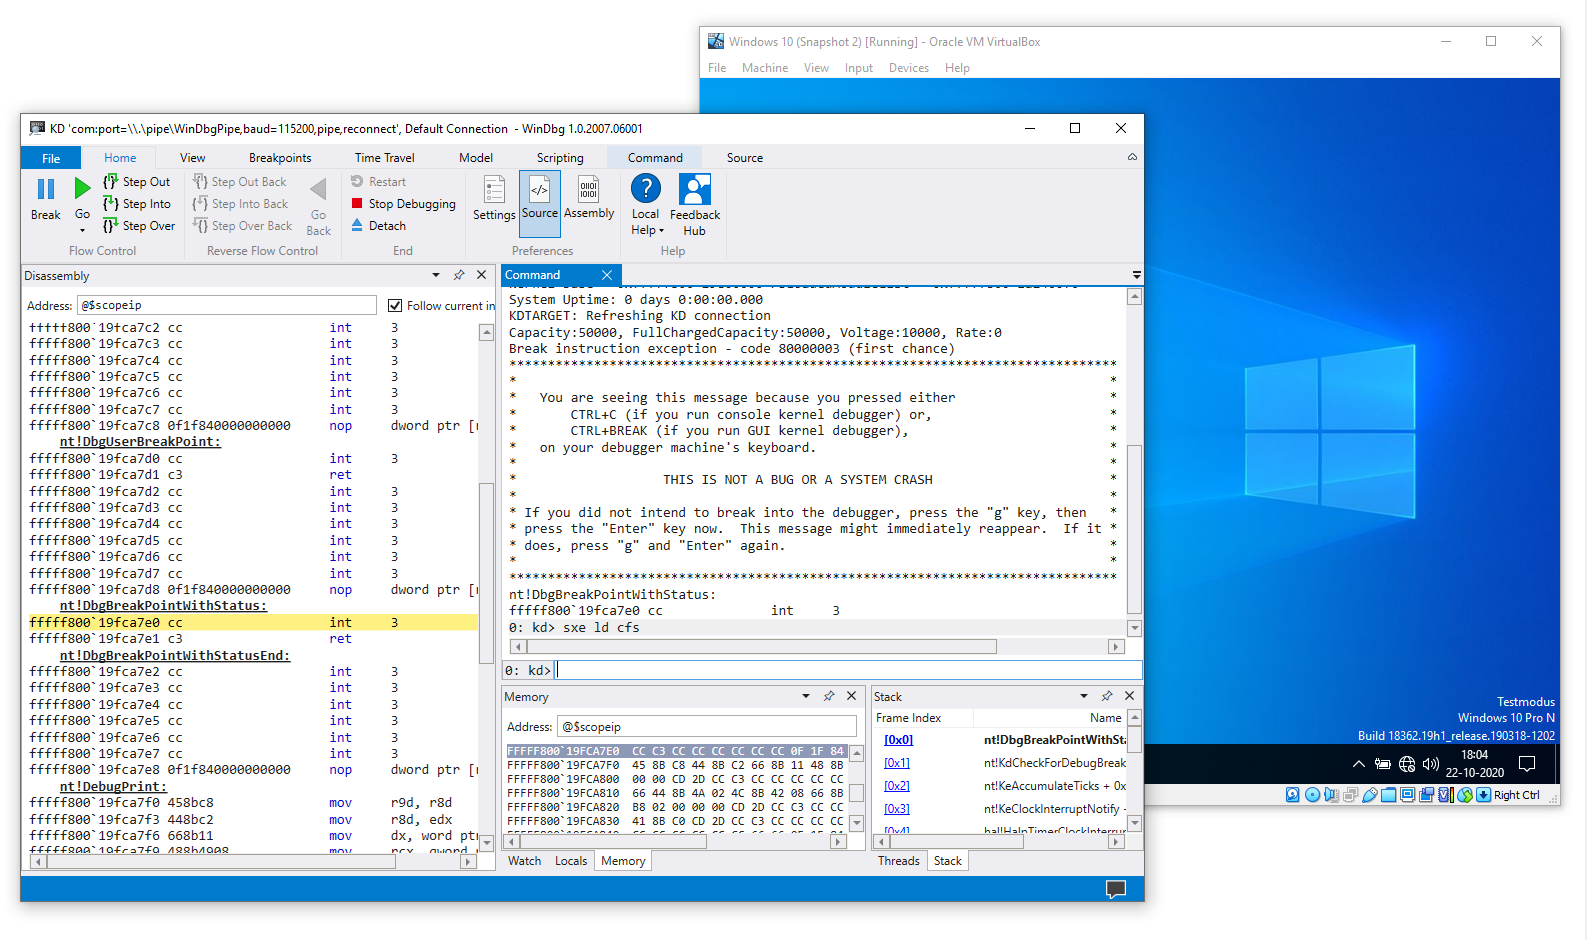Open the command tab overflow dropdown
The image size is (1587, 940).
[1136, 275]
